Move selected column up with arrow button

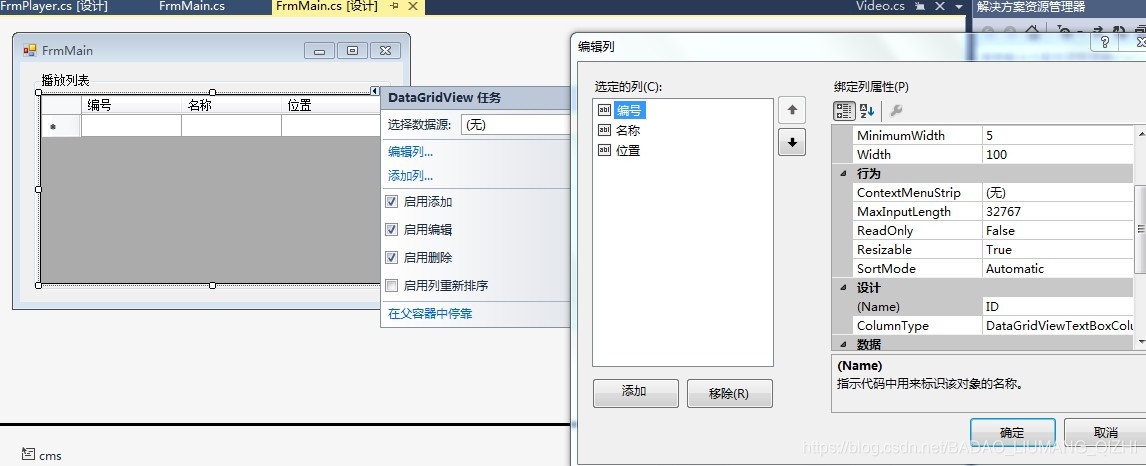coord(792,111)
